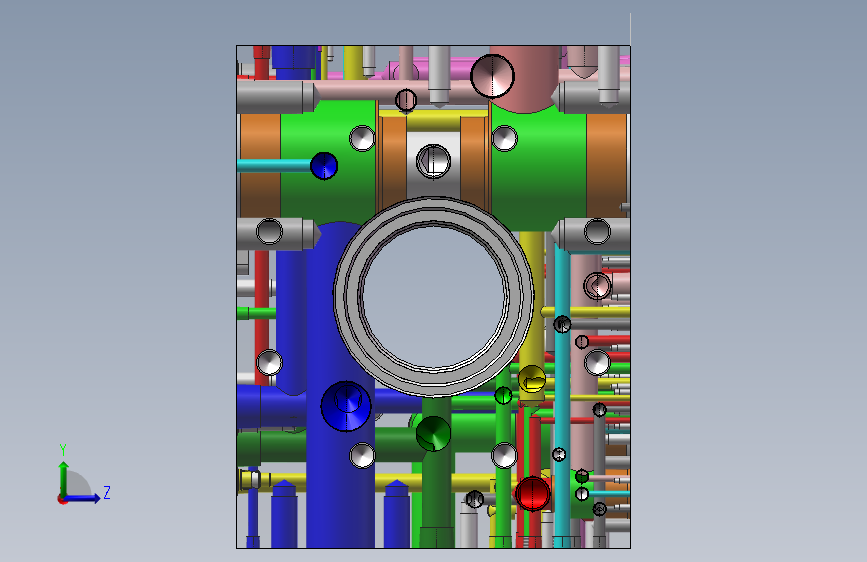Select the wide blue vertical pipe
Viewport: 867px width, 562px height.
coord(340,387)
